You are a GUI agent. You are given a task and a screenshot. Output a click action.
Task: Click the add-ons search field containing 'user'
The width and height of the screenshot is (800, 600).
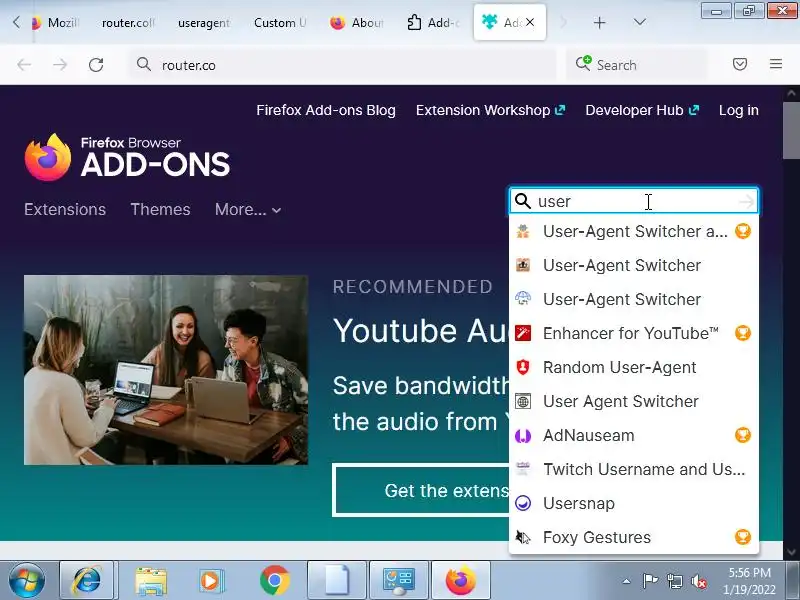pos(634,201)
